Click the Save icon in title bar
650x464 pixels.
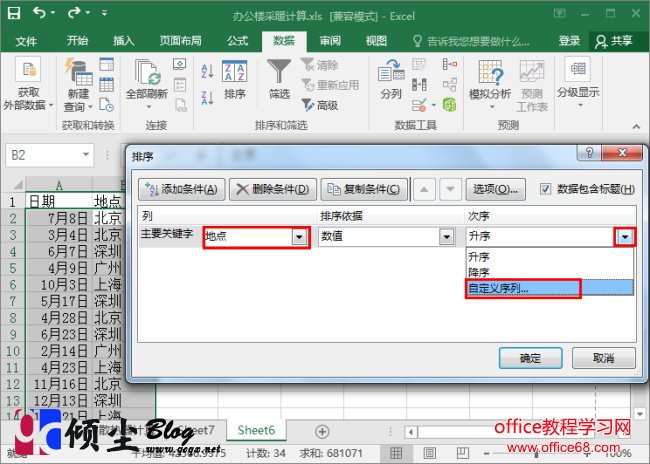click(14, 13)
